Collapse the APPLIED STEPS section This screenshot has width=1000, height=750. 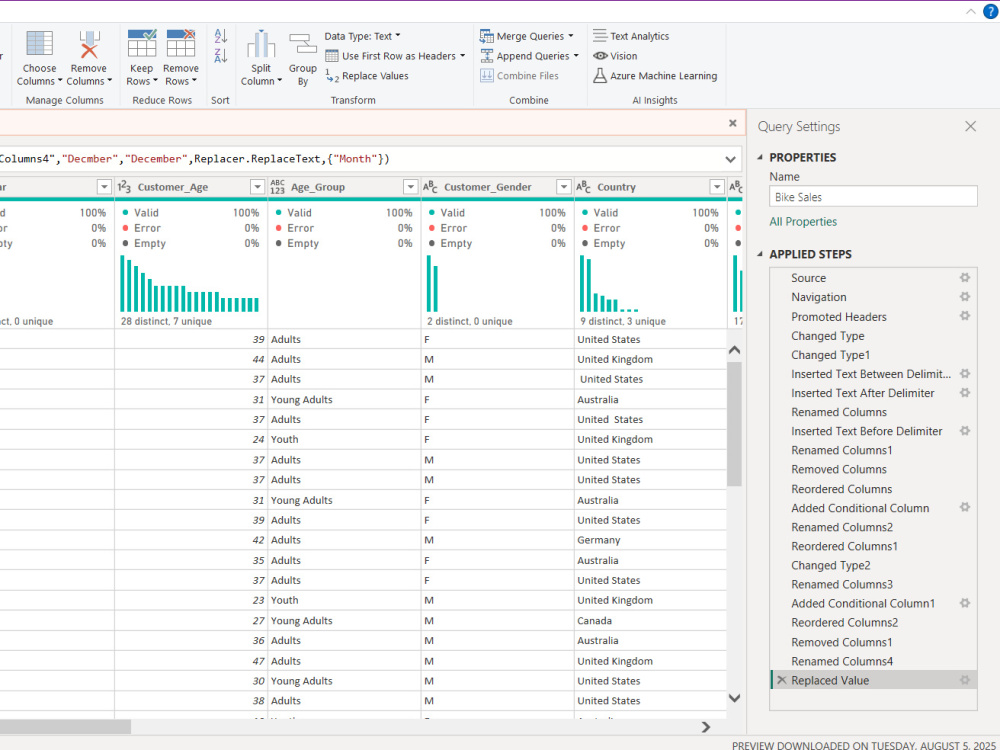[x=760, y=254]
